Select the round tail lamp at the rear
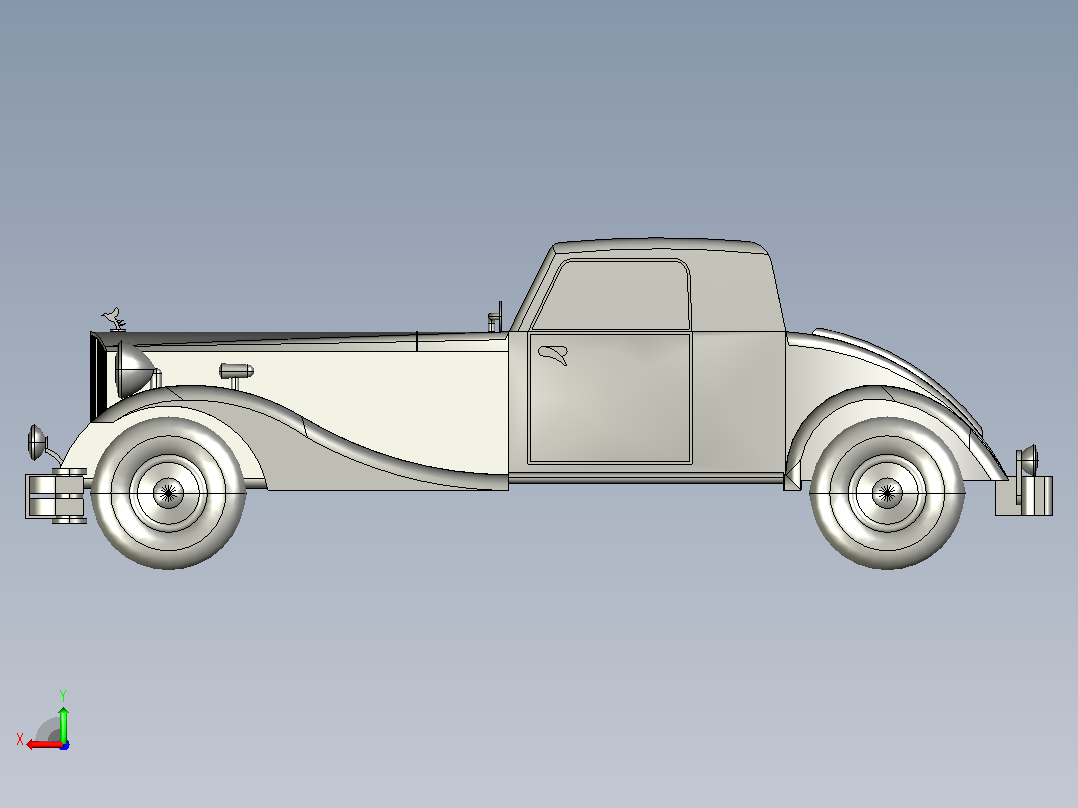This screenshot has width=1078, height=808. [x=1028, y=459]
